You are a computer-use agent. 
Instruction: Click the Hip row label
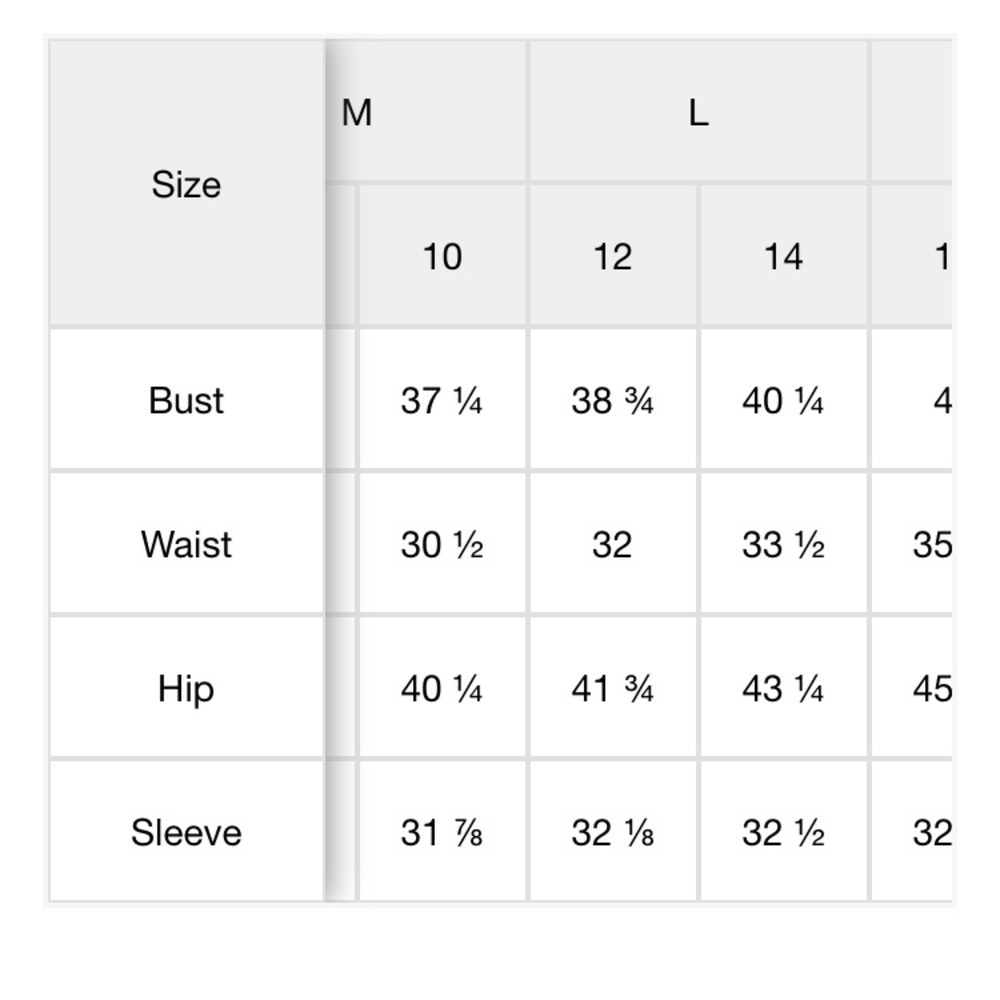(187, 689)
